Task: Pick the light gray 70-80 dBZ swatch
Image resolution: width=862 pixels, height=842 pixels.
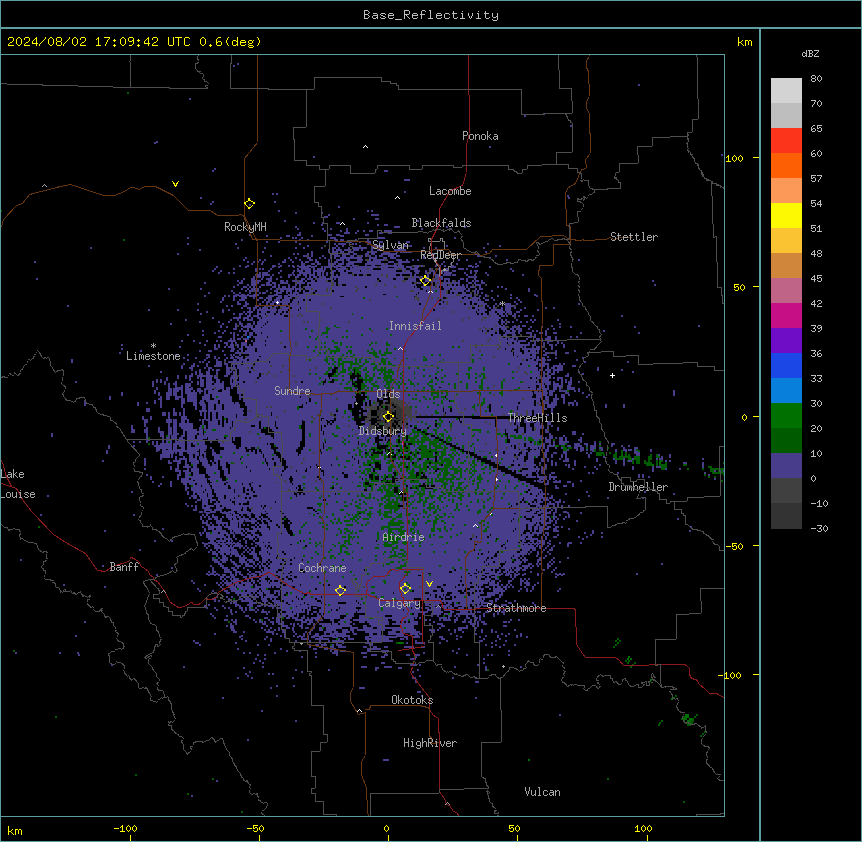Action: tap(786, 91)
